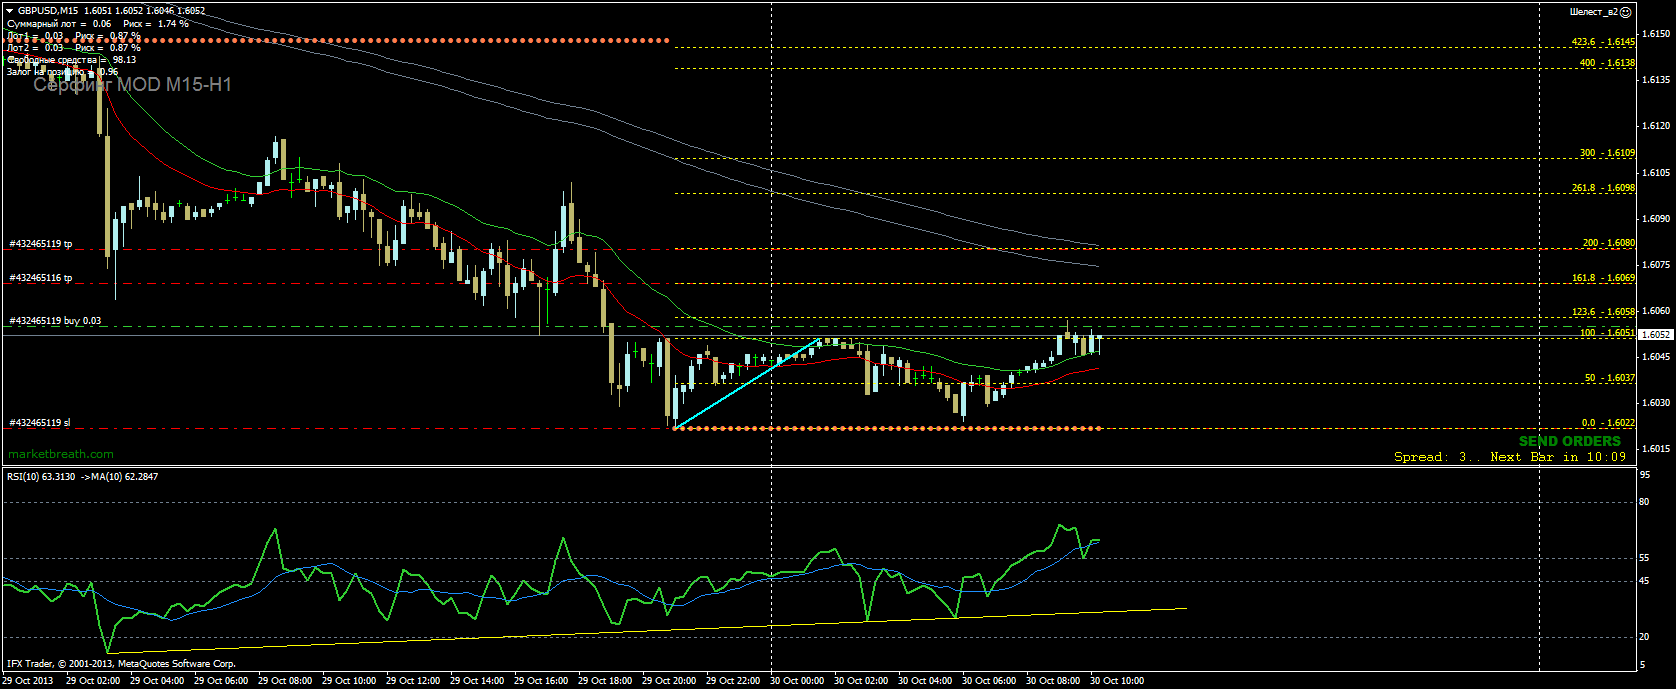Click the '30 Oct 00:00' time axis label
The height and width of the screenshot is (689, 1676).
pyautogui.click(x=797, y=681)
